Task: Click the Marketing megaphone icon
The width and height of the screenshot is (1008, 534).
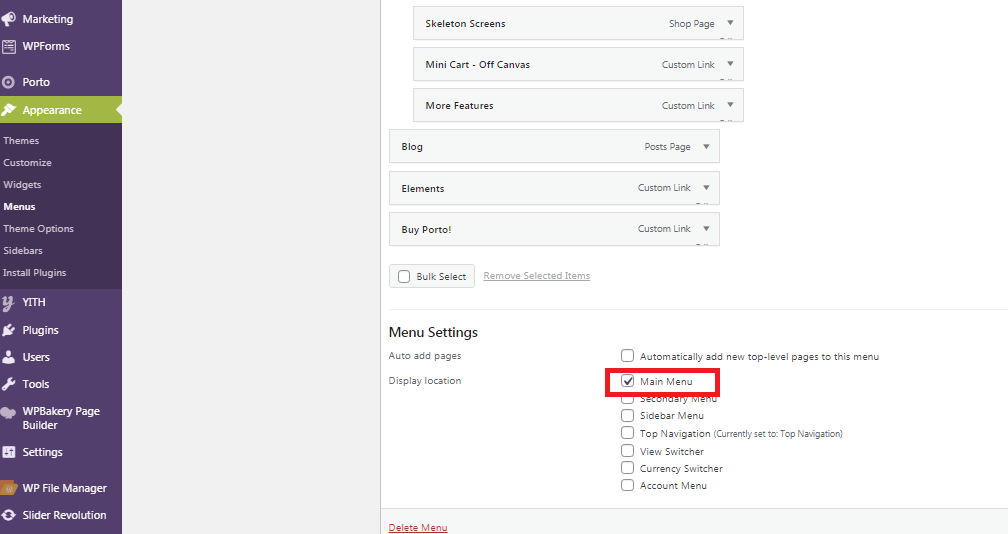Action: [x=8, y=19]
